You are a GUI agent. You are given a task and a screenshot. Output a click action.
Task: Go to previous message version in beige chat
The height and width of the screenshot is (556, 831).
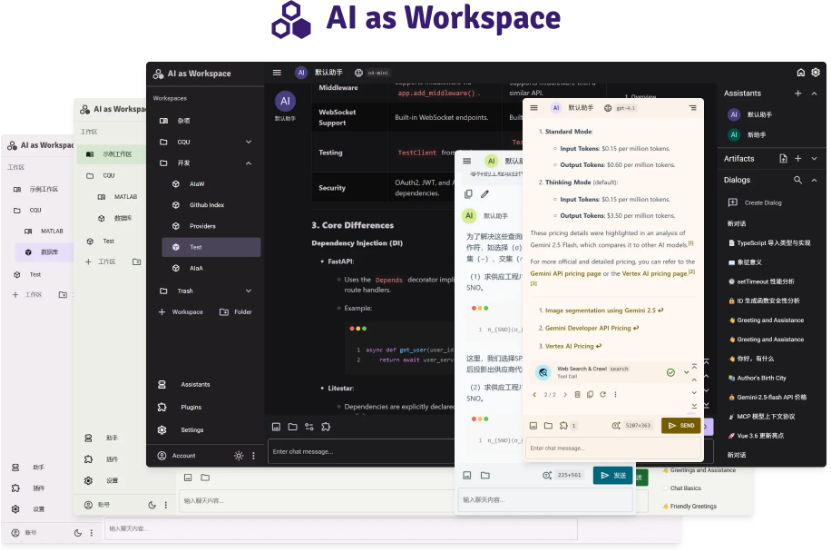[x=534, y=395]
